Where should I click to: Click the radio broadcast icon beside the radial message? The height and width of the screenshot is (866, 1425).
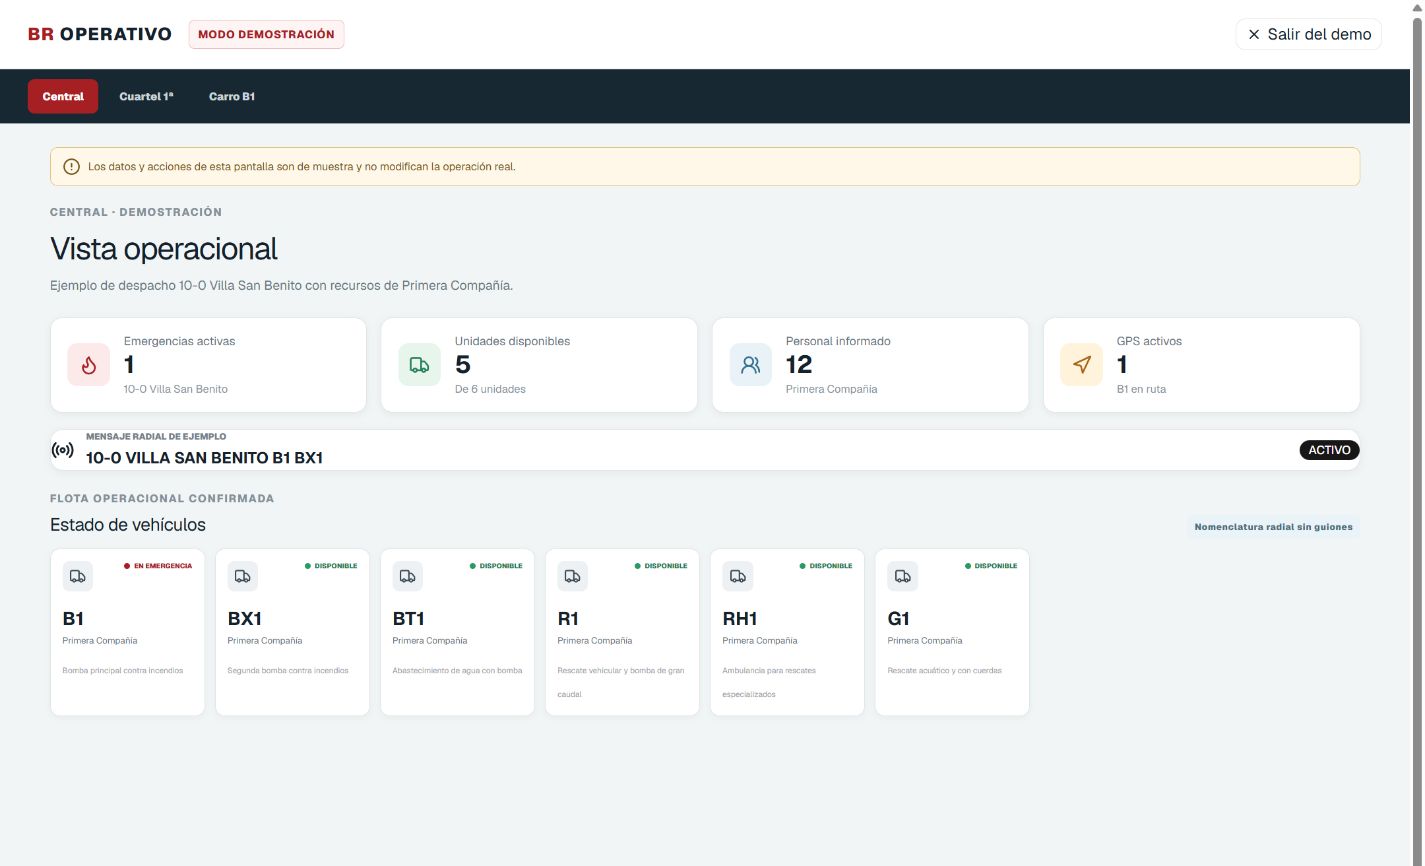(x=62, y=450)
